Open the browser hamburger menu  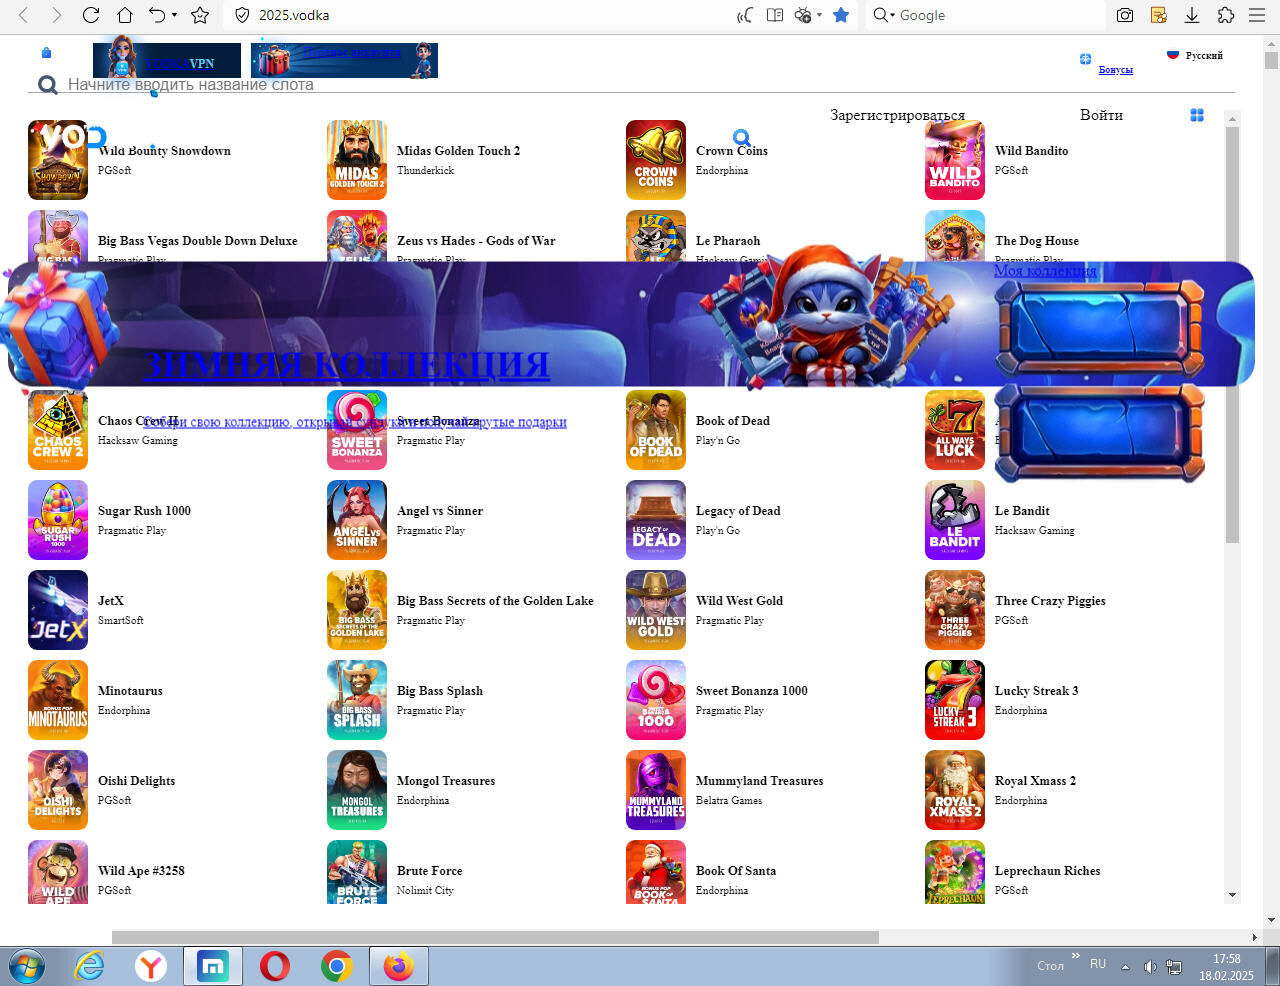(1257, 15)
